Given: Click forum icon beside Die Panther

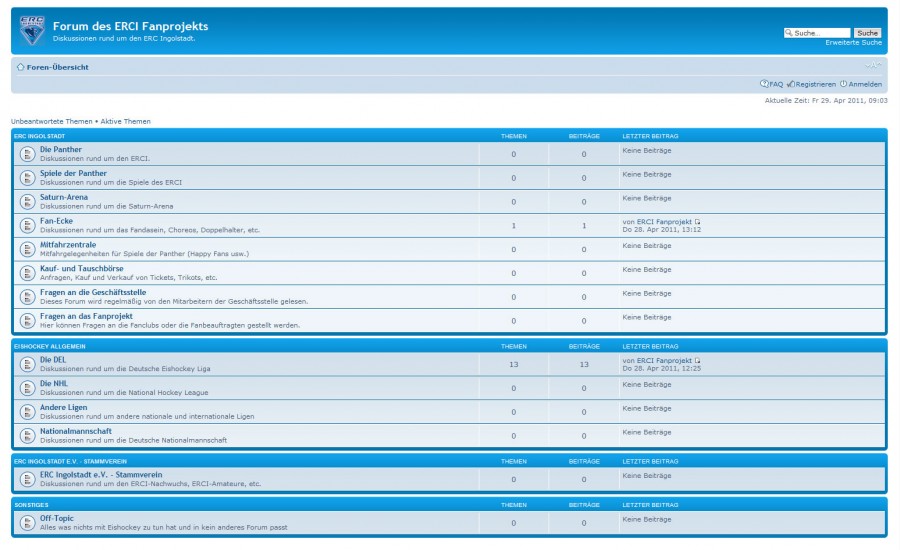Looking at the screenshot, I should (27, 154).
